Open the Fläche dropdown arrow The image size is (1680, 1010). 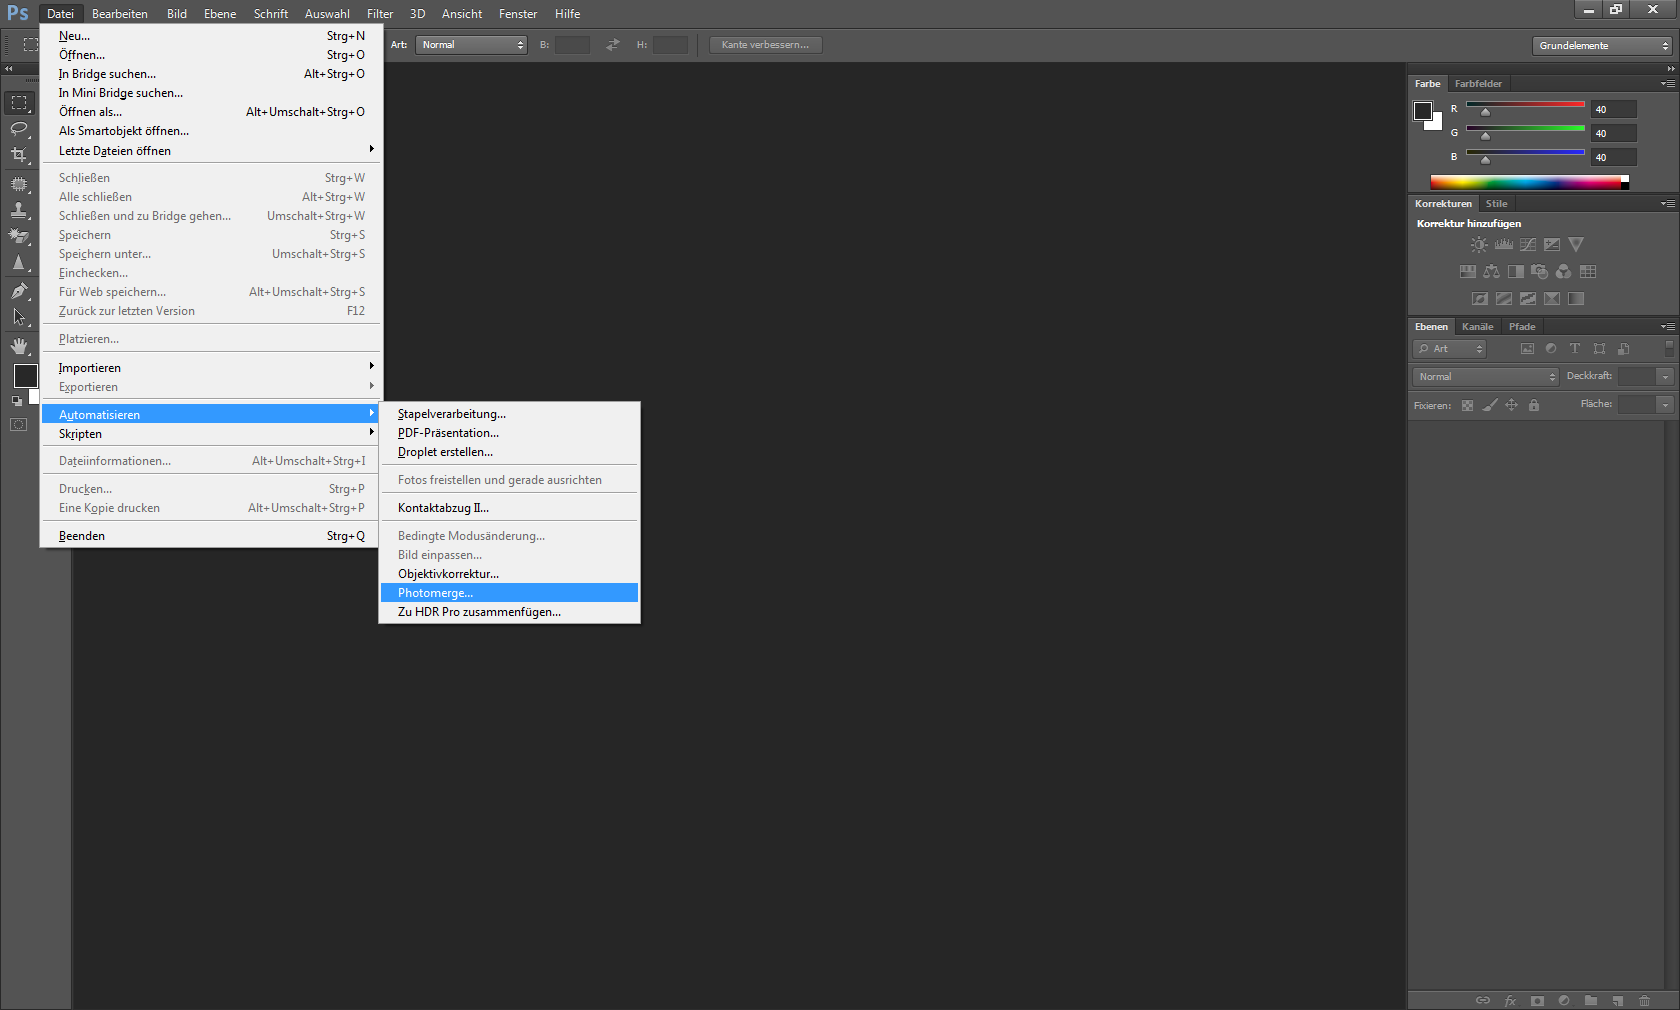pos(1665,405)
